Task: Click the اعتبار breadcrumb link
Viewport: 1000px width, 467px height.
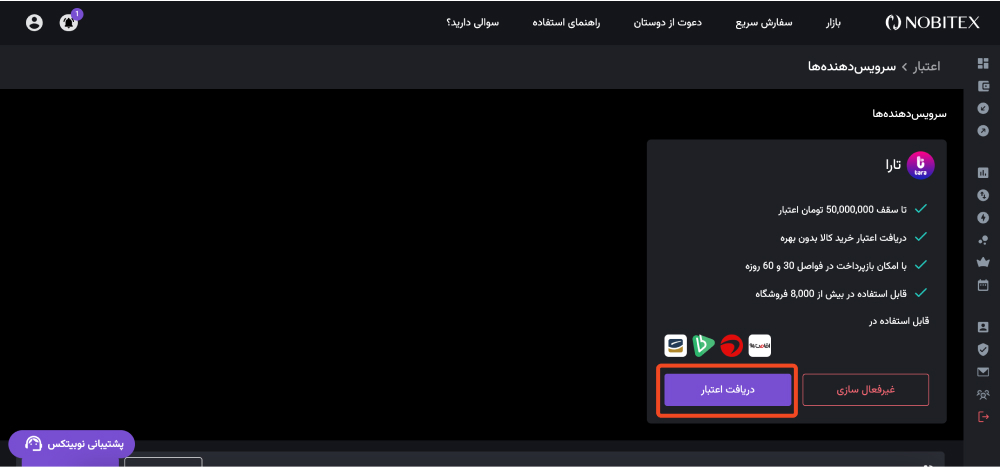Action: pos(926,66)
